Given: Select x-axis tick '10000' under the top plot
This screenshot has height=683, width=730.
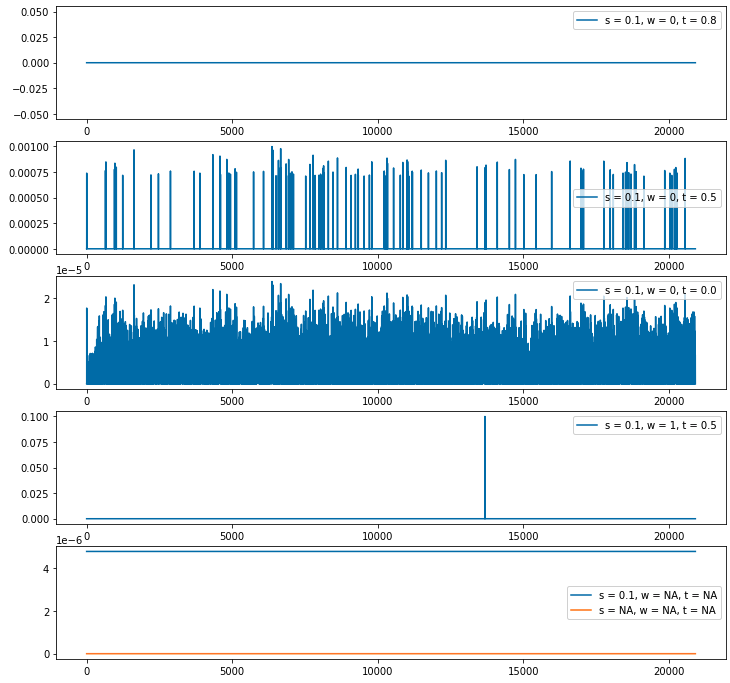Looking at the screenshot, I should tap(377, 131).
